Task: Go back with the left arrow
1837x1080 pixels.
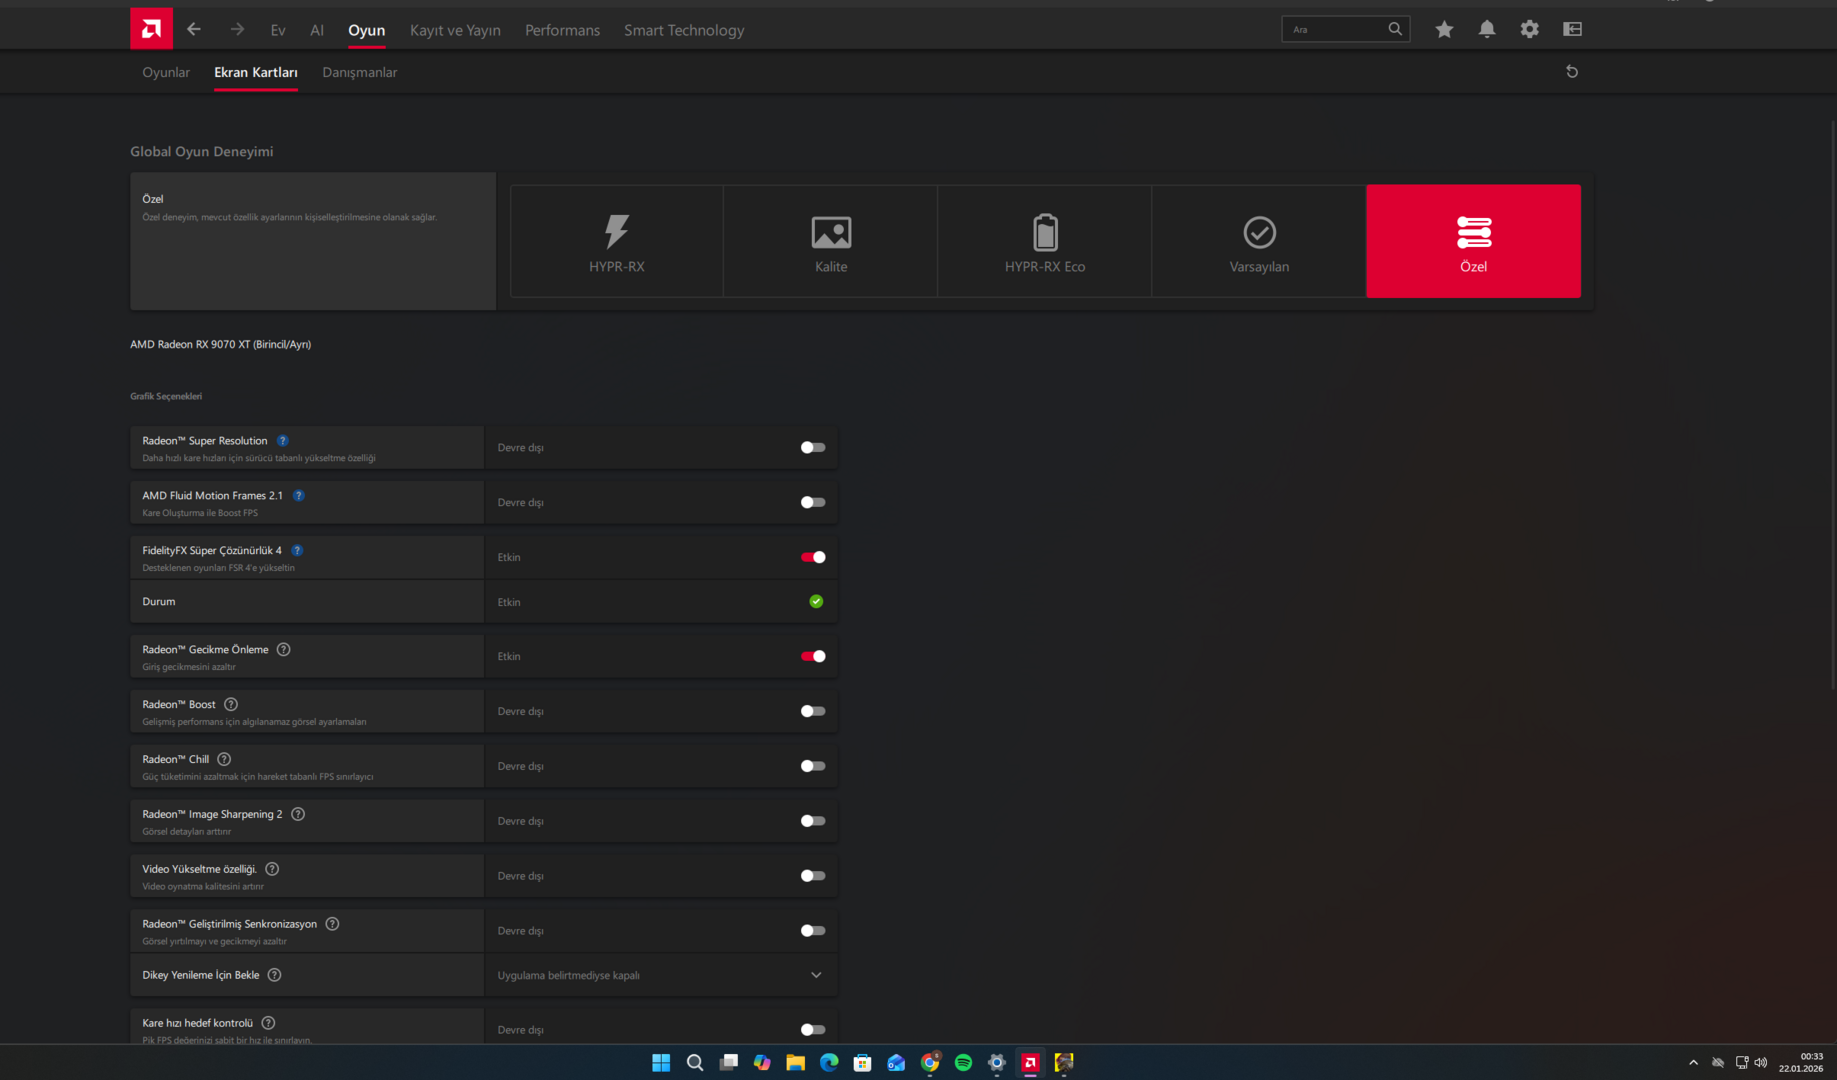Action: pyautogui.click(x=194, y=29)
